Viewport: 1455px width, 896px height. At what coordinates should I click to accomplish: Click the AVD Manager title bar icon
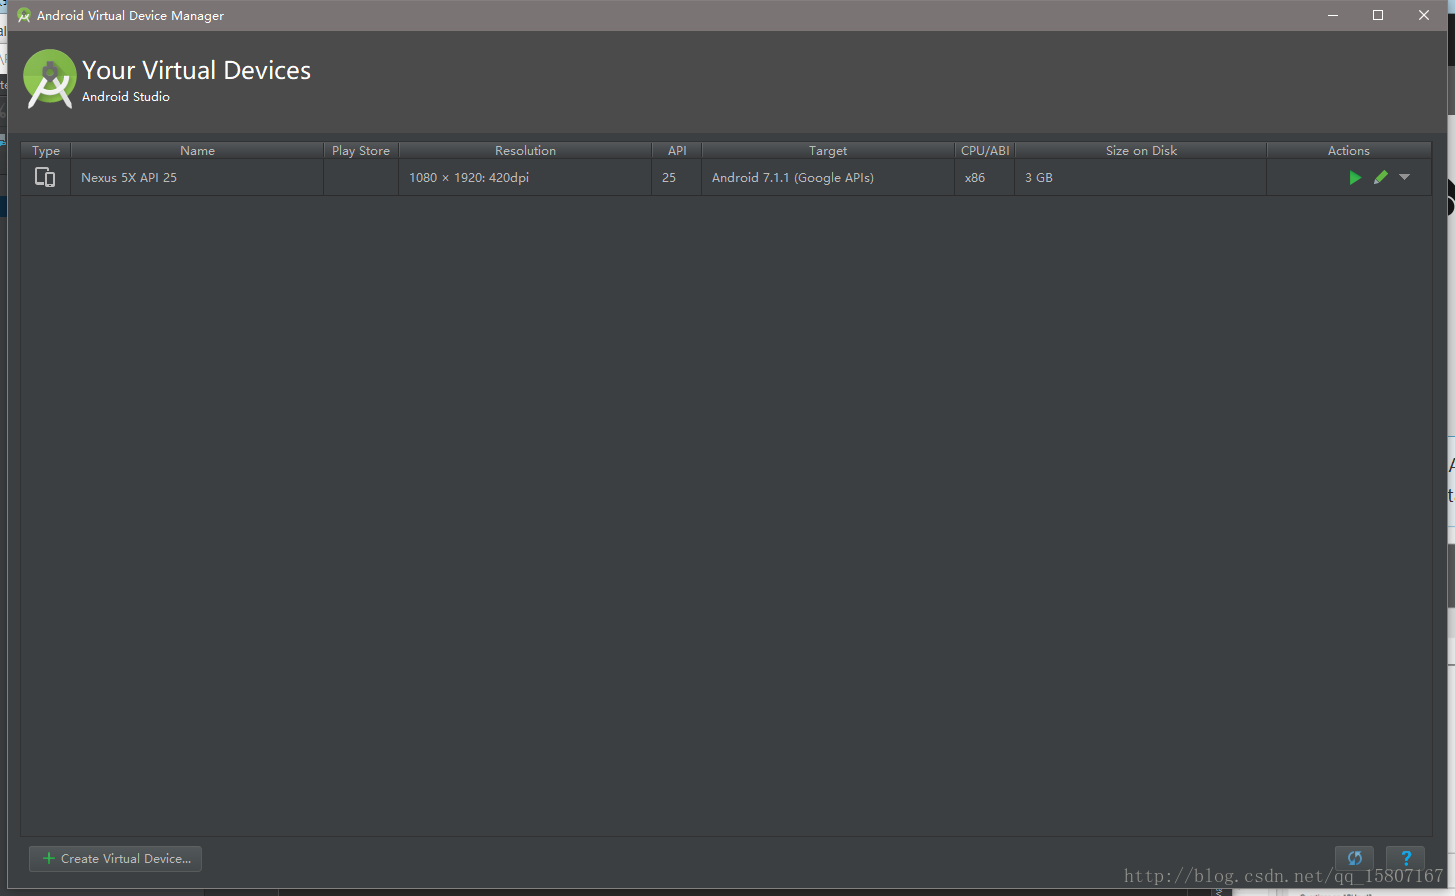(24, 15)
